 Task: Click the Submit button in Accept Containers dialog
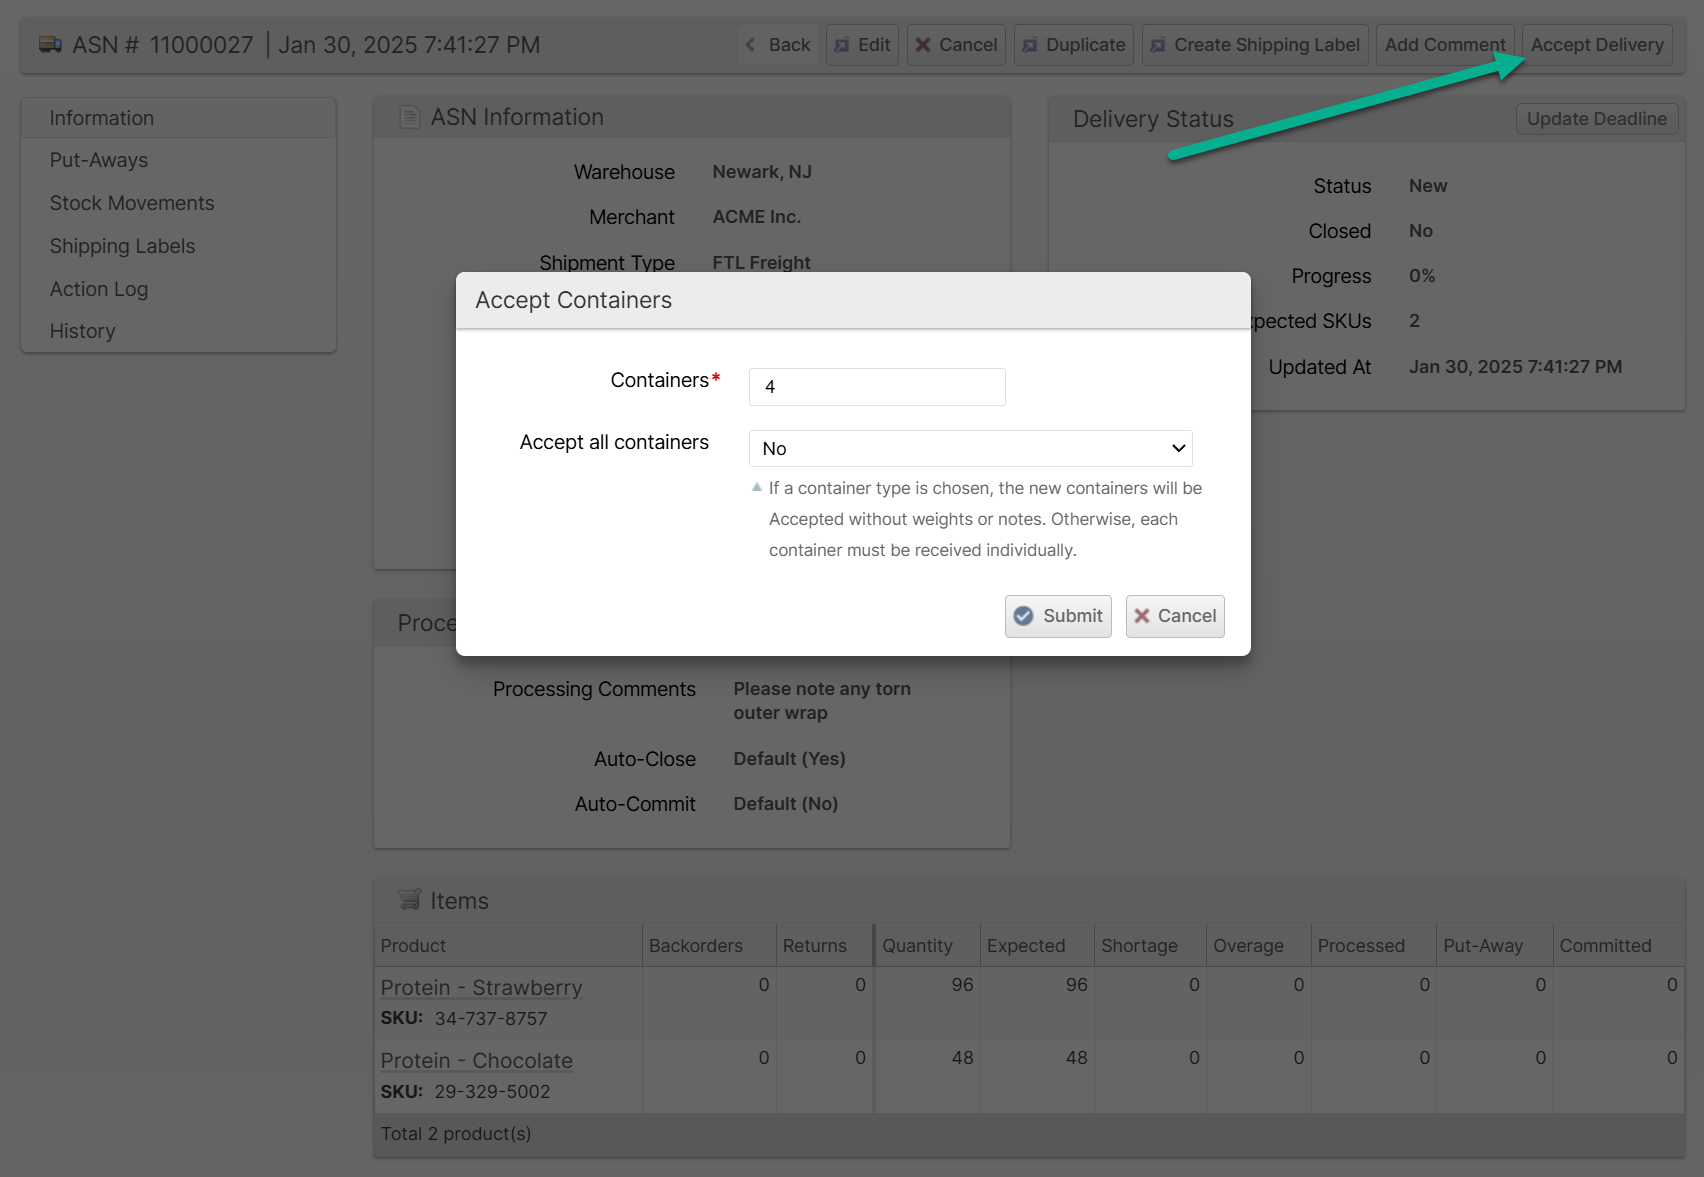(1058, 616)
